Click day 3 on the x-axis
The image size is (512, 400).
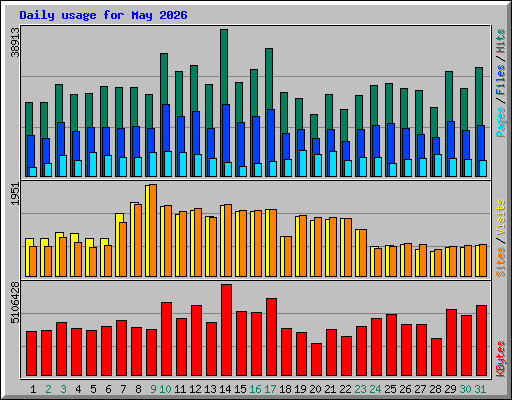coord(63,389)
